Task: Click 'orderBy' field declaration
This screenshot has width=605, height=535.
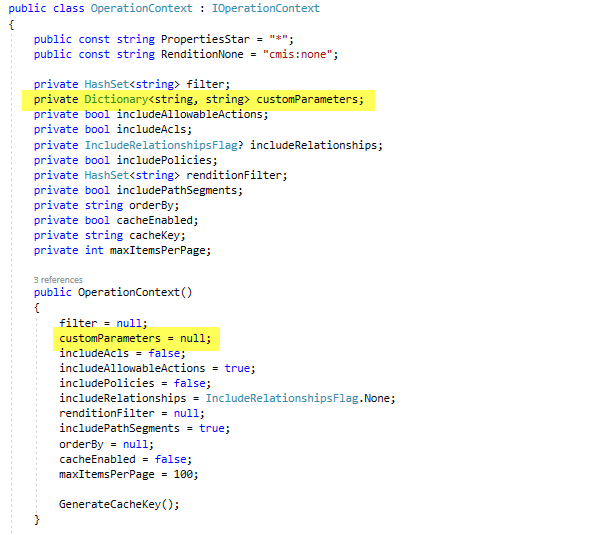Action: point(151,205)
